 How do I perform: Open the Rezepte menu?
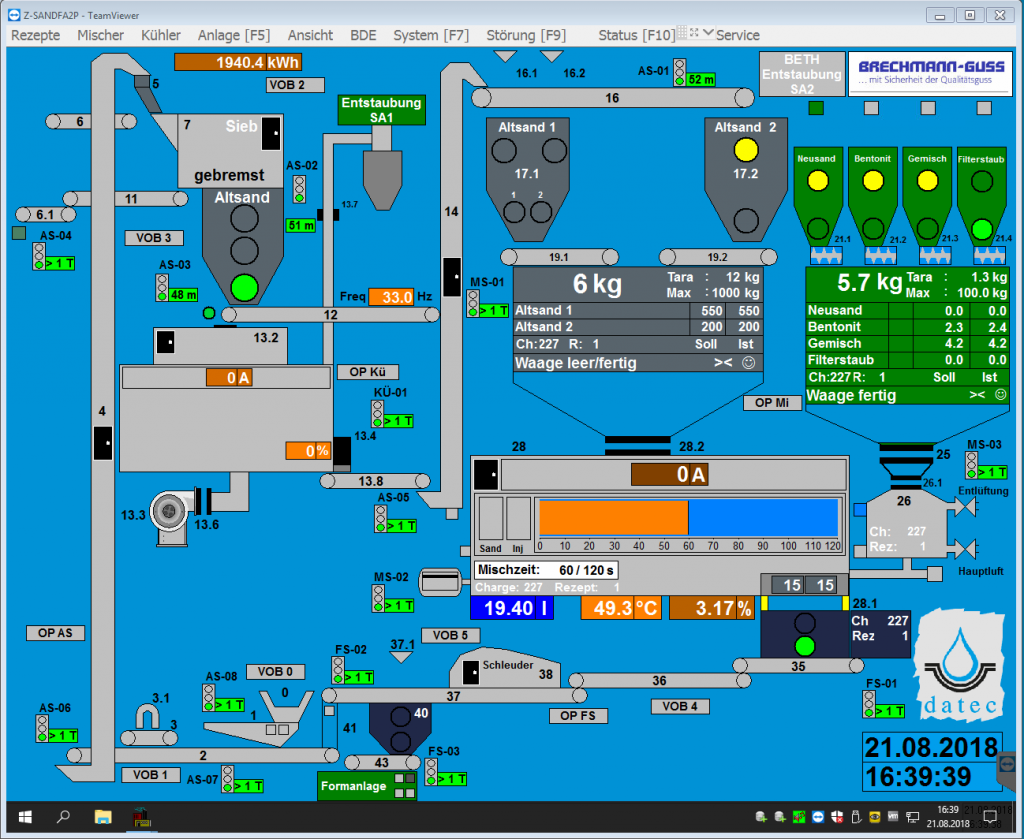[x=35, y=35]
